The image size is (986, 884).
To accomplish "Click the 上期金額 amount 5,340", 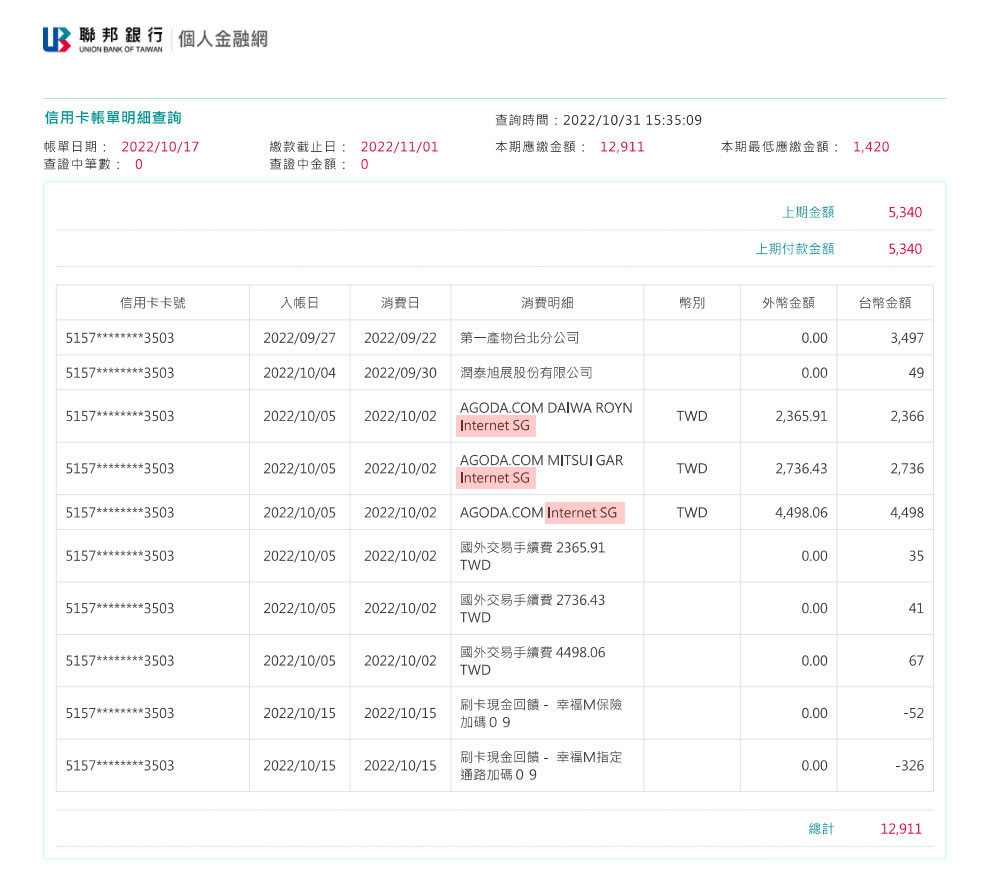I will tap(905, 212).
